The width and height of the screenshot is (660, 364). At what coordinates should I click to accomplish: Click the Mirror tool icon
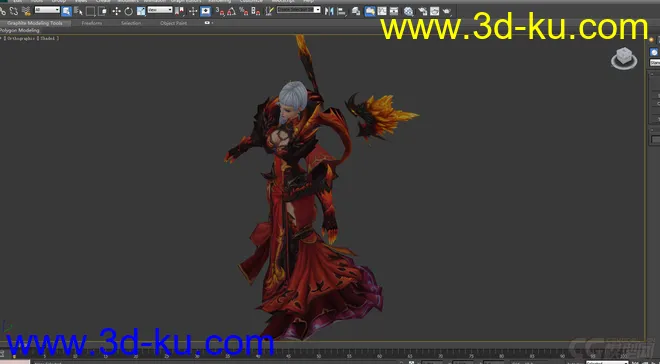click(x=329, y=11)
